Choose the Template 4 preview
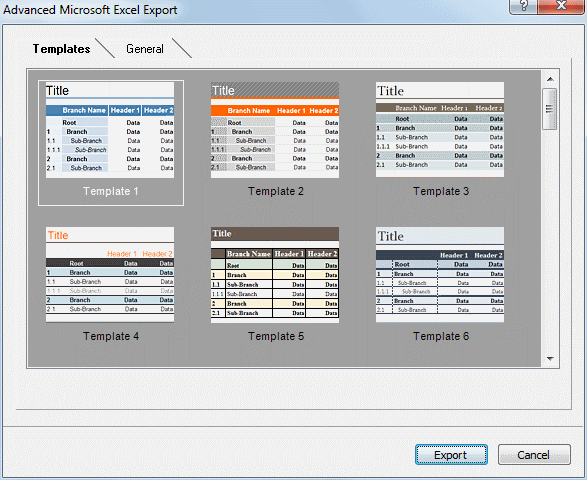 pos(110,274)
